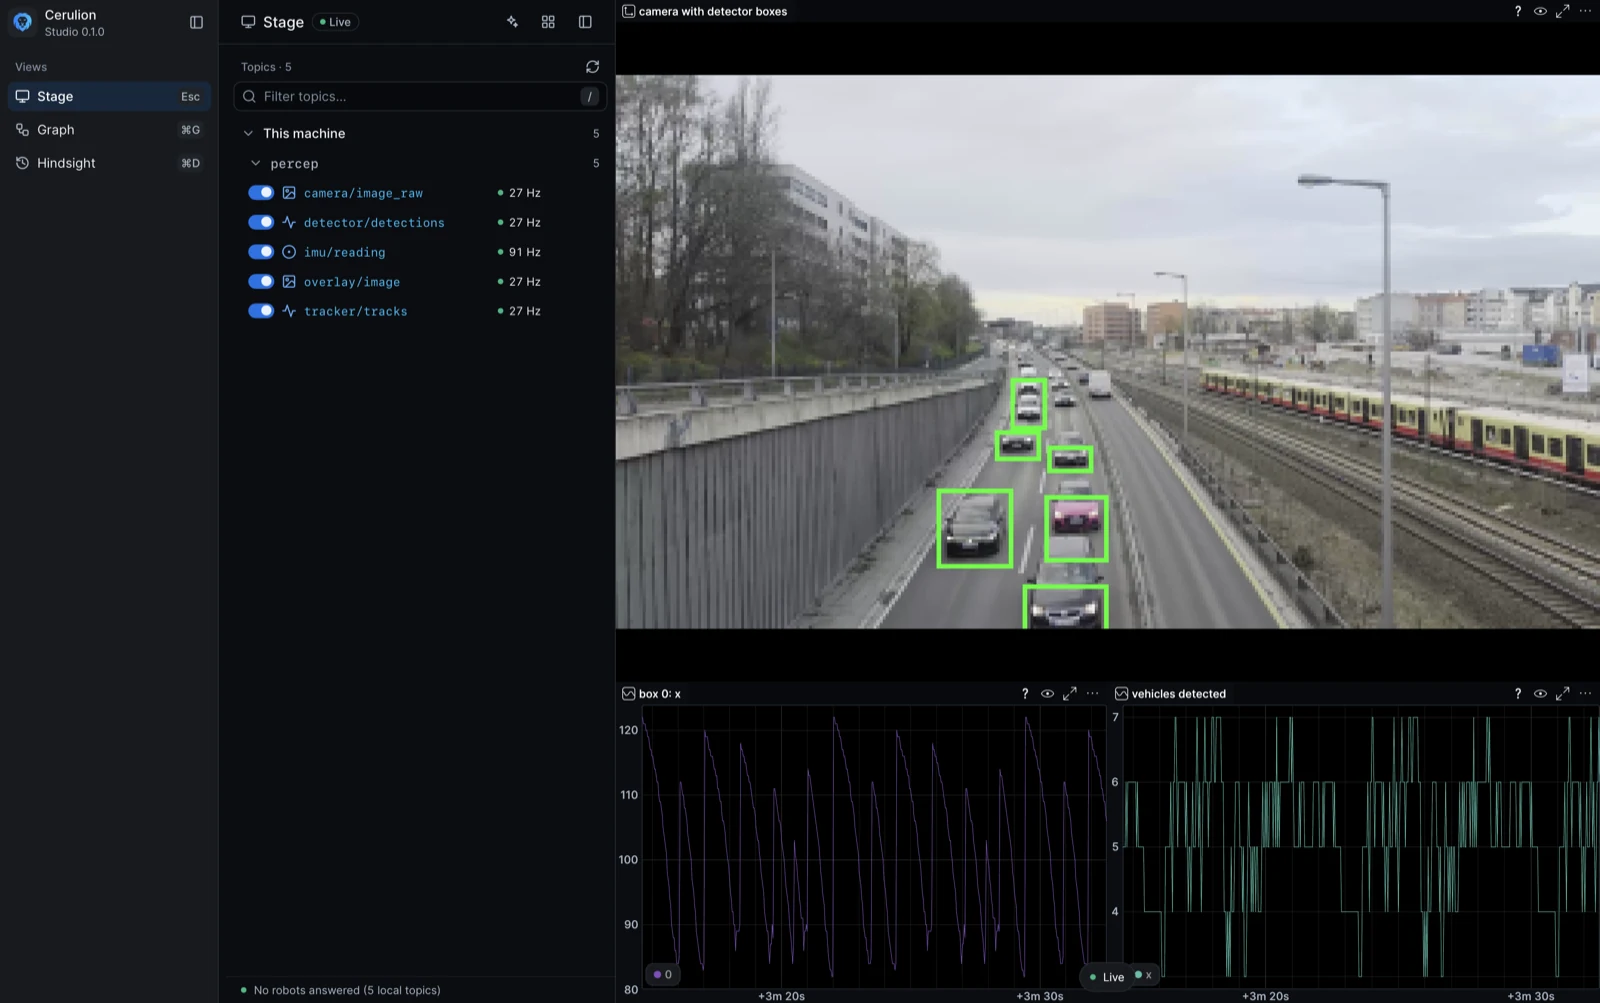Open the Hindsight view
1600x1003 pixels.
point(110,163)
